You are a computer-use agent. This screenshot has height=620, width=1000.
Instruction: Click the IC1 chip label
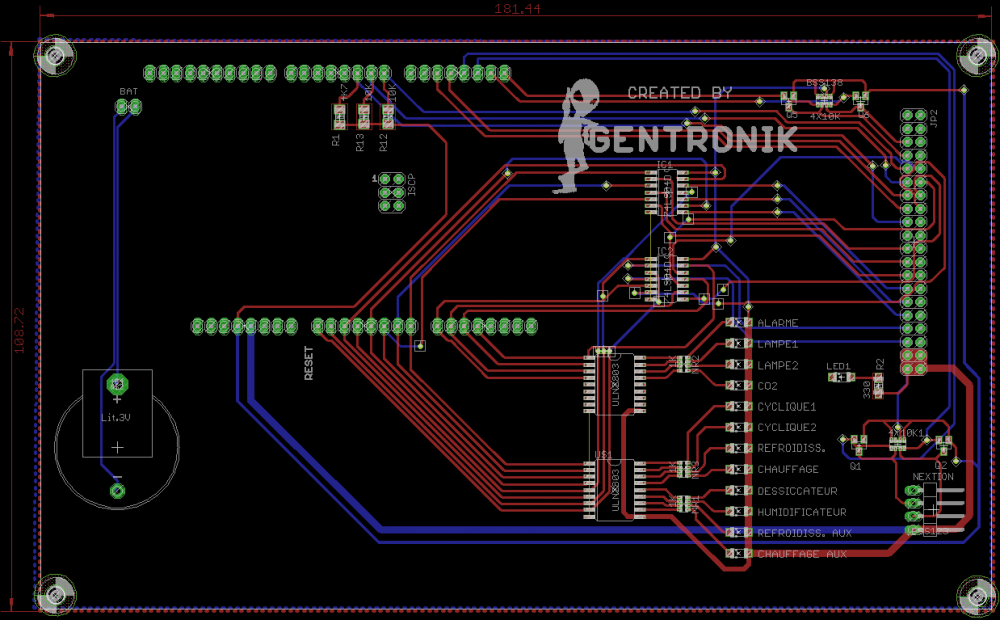(x=665, y=165)
